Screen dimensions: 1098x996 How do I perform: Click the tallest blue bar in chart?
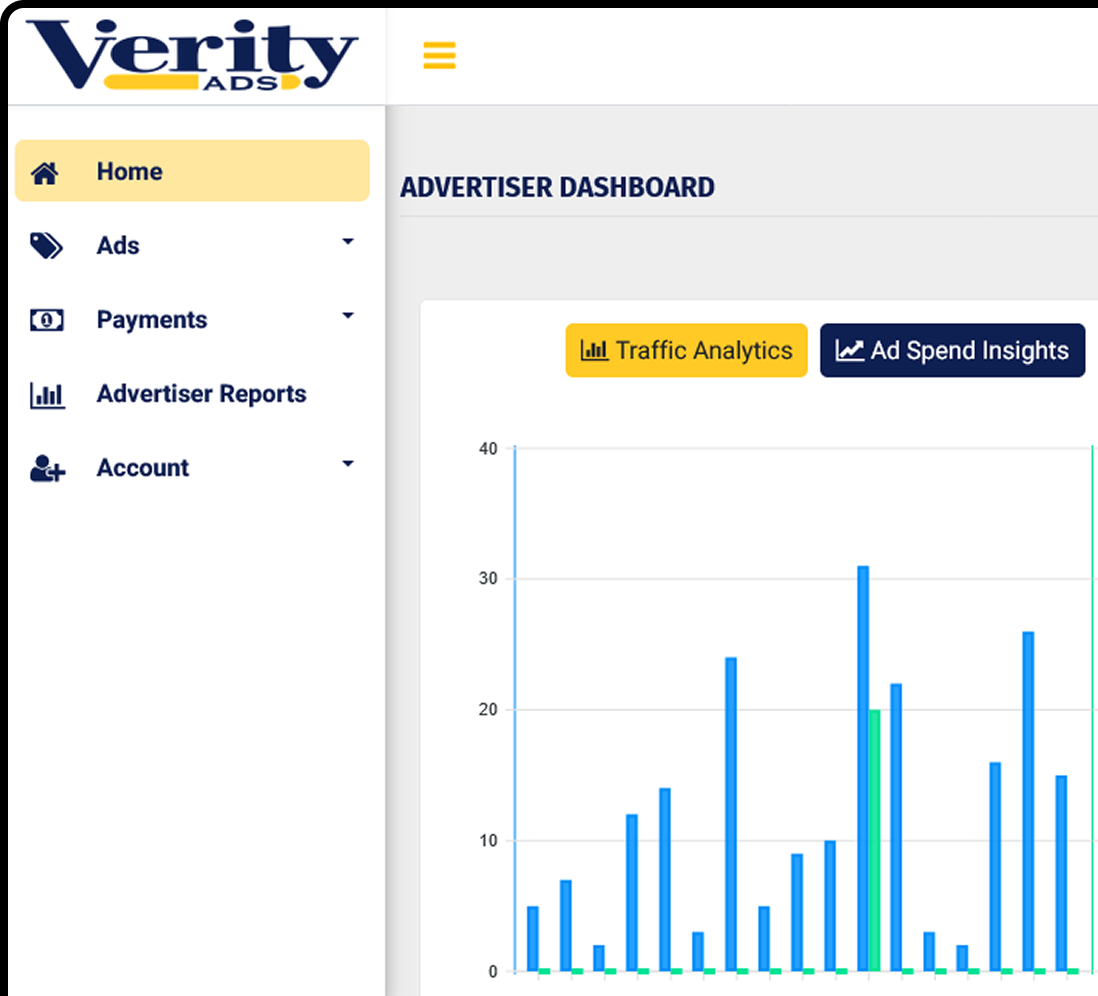[863, 768]
